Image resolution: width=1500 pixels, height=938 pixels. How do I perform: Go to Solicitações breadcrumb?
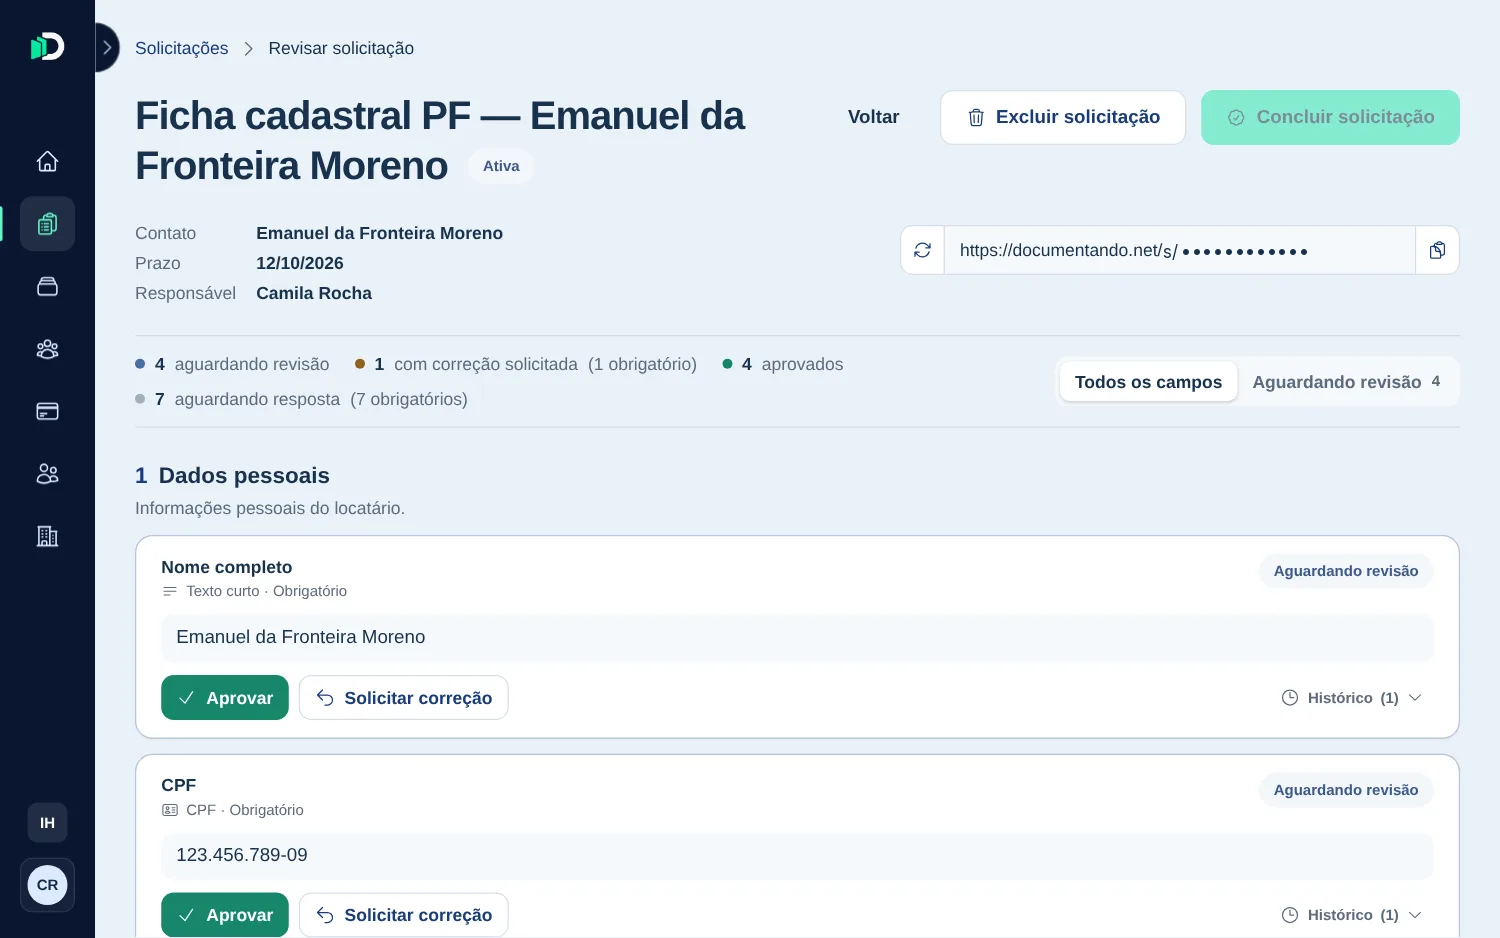tap(182, 48)
